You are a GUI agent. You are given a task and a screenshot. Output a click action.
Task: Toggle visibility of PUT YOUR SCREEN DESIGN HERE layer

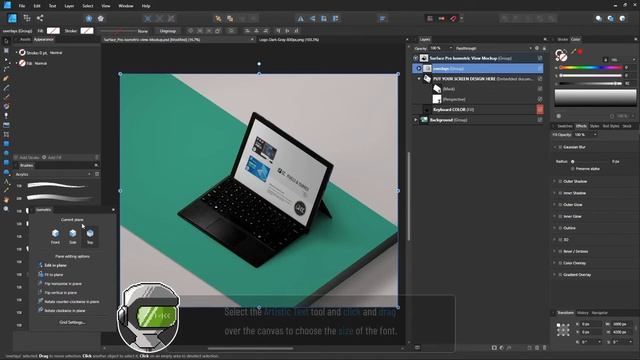tap(540, 79)
